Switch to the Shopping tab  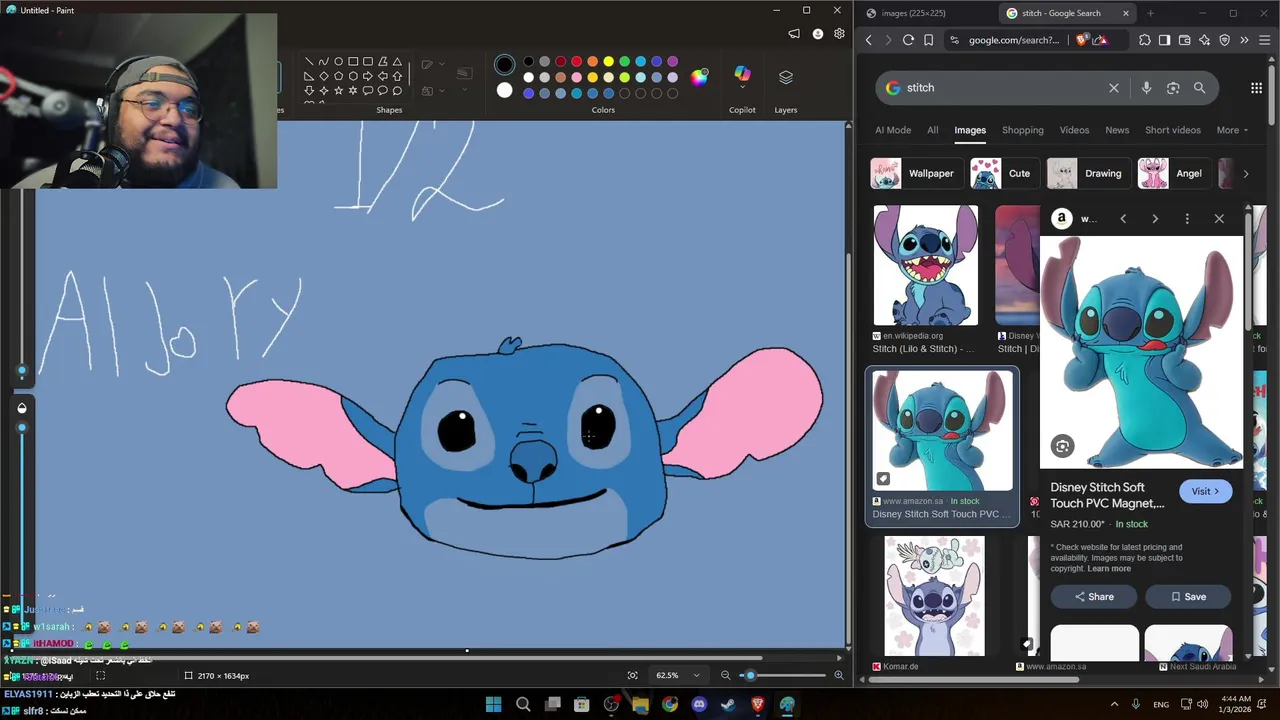pyautogui.click(x=1022, y=130)
